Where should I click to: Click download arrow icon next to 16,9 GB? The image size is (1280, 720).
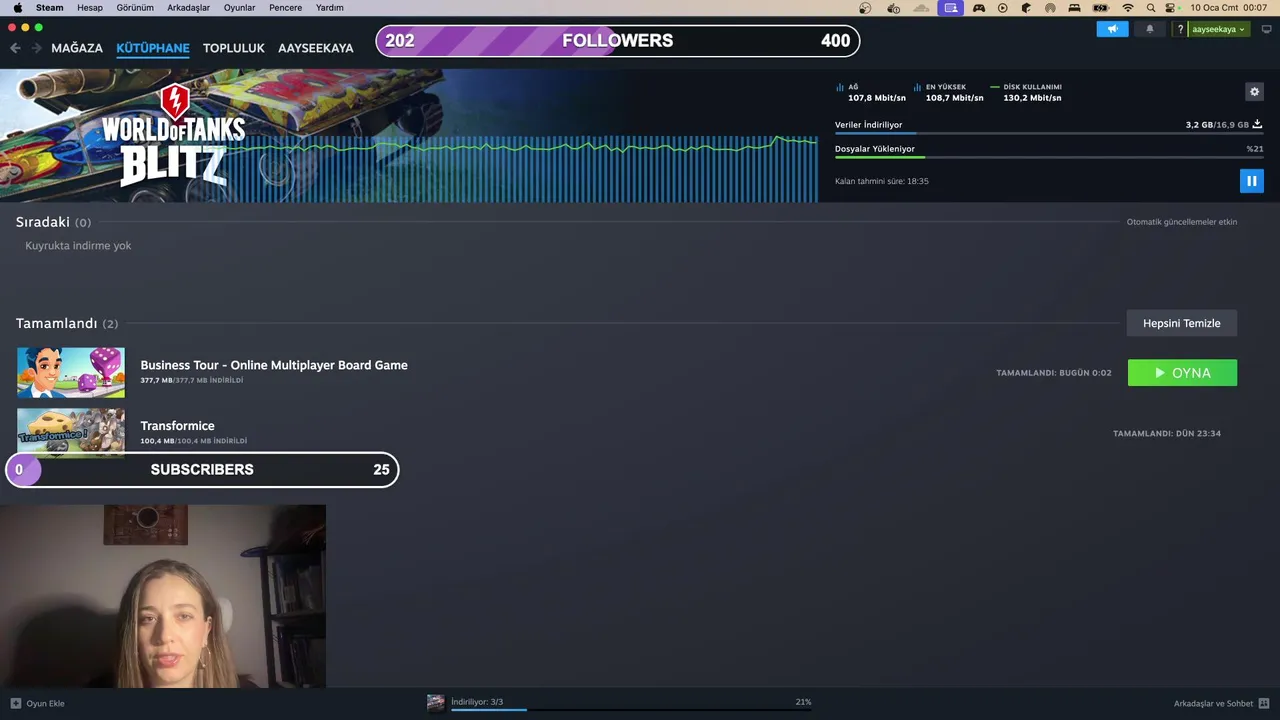click(x=1258, y=125)
